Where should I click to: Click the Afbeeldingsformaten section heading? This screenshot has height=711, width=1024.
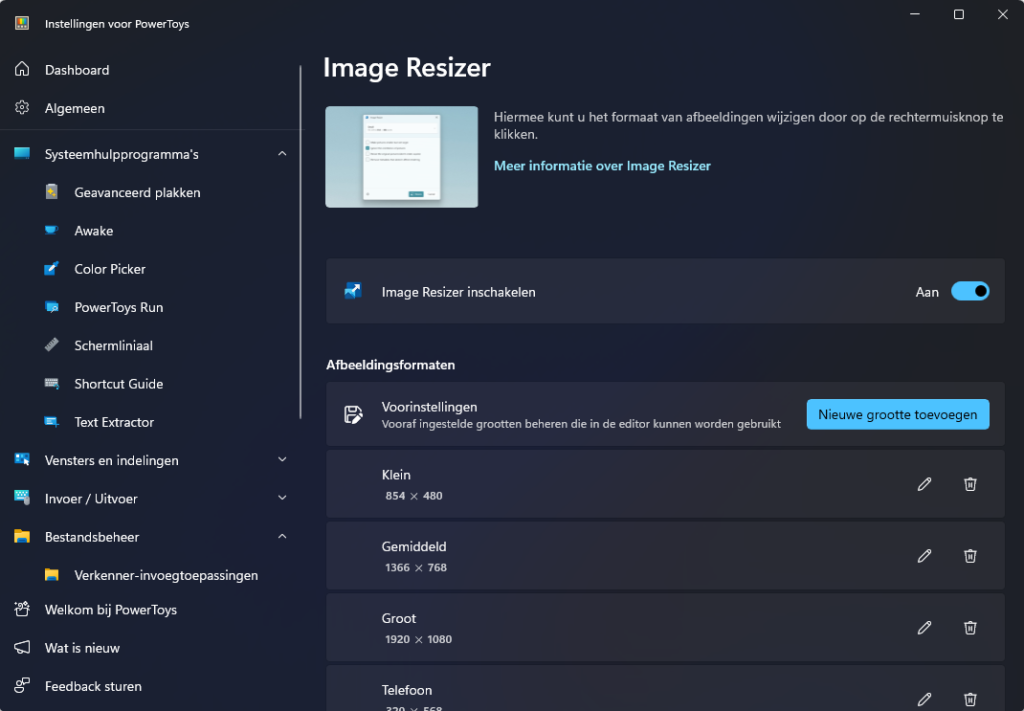pos(391,365)
